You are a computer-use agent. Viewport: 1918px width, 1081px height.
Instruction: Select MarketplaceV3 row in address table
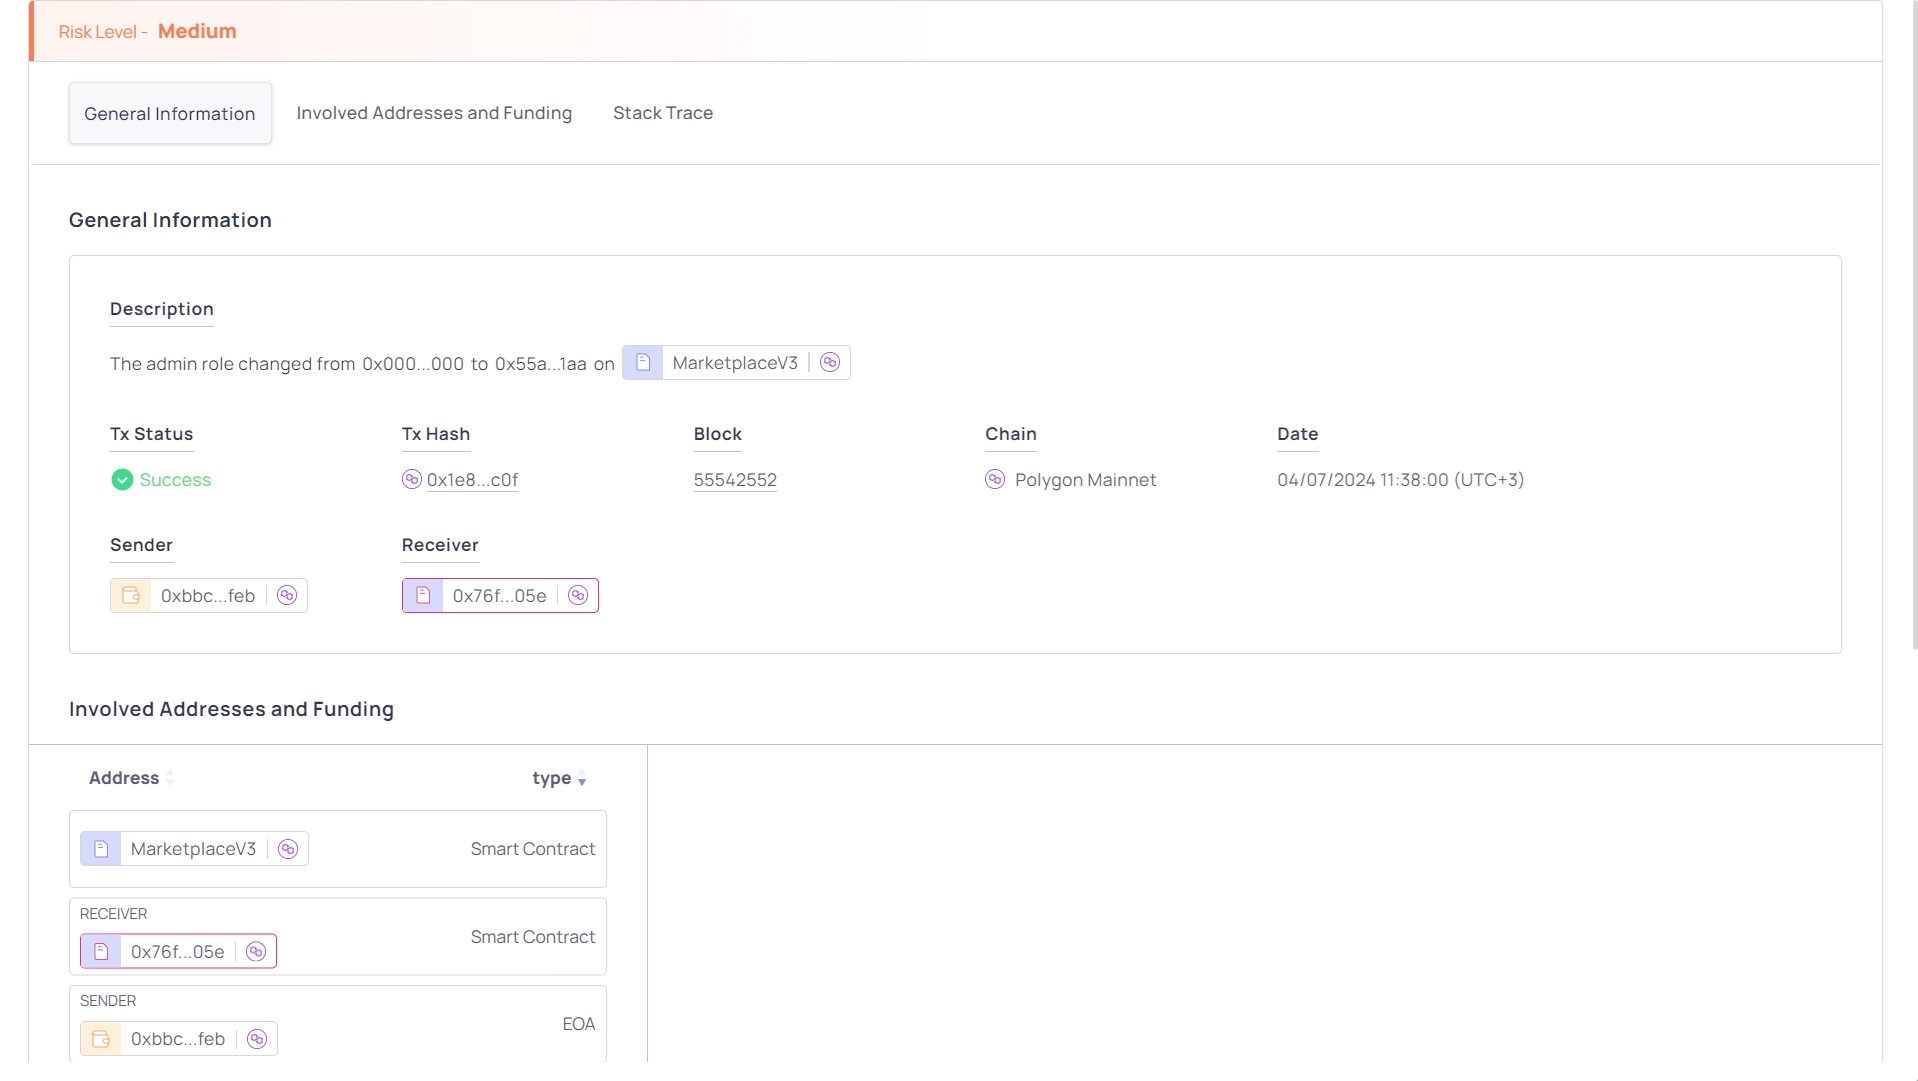(x=400, y=849)
